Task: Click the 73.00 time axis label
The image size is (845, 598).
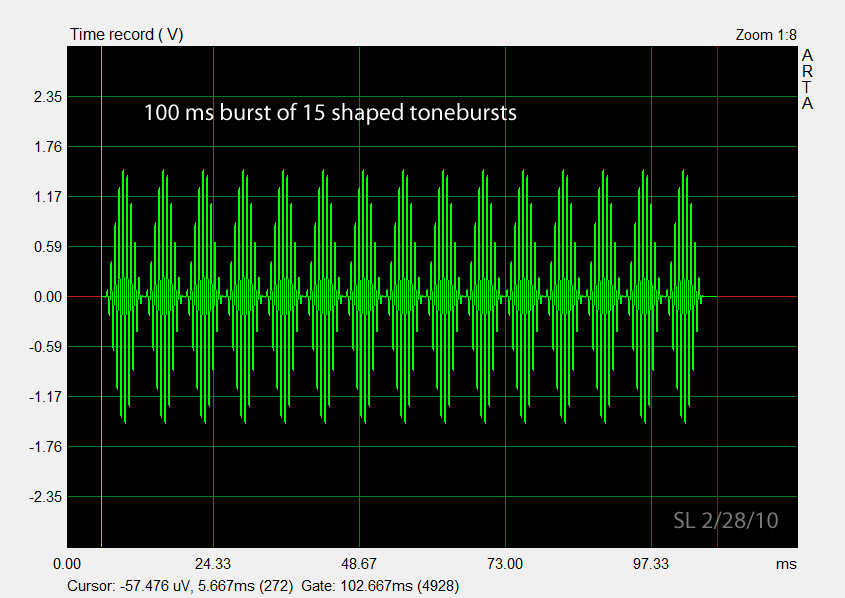Action: click(505, 564)
